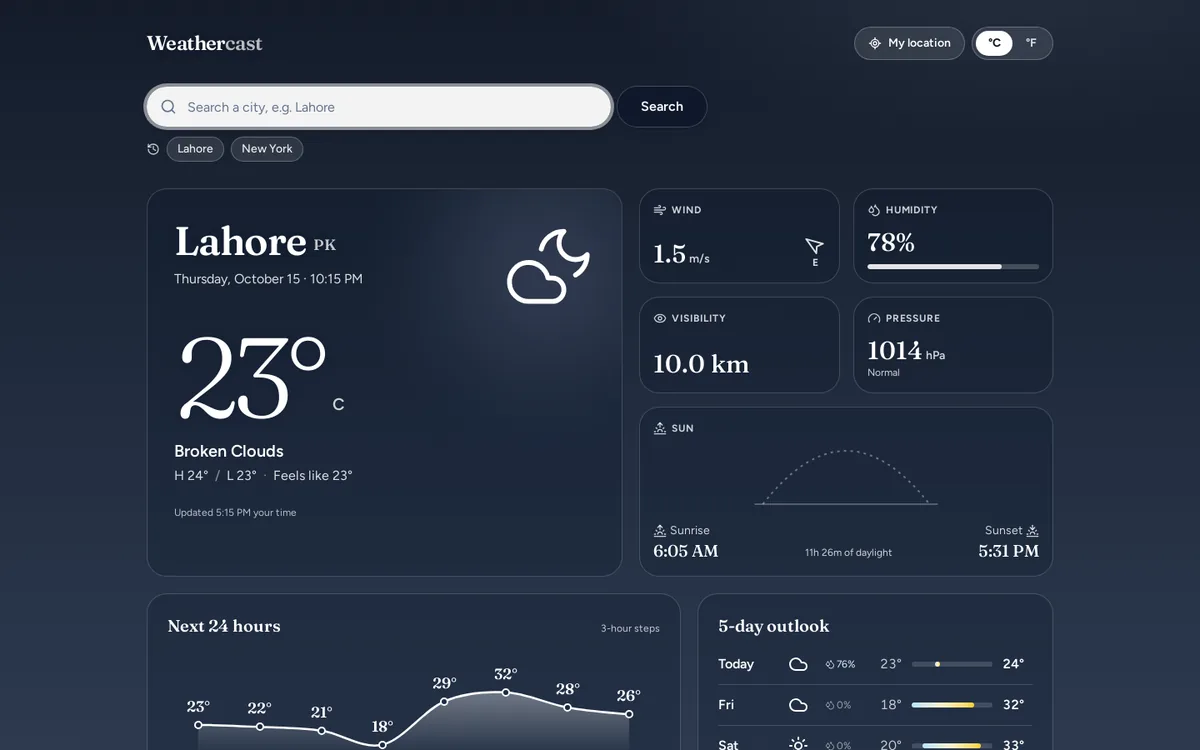
Task: Click the wind direction arrow icon
Action: 814,246
